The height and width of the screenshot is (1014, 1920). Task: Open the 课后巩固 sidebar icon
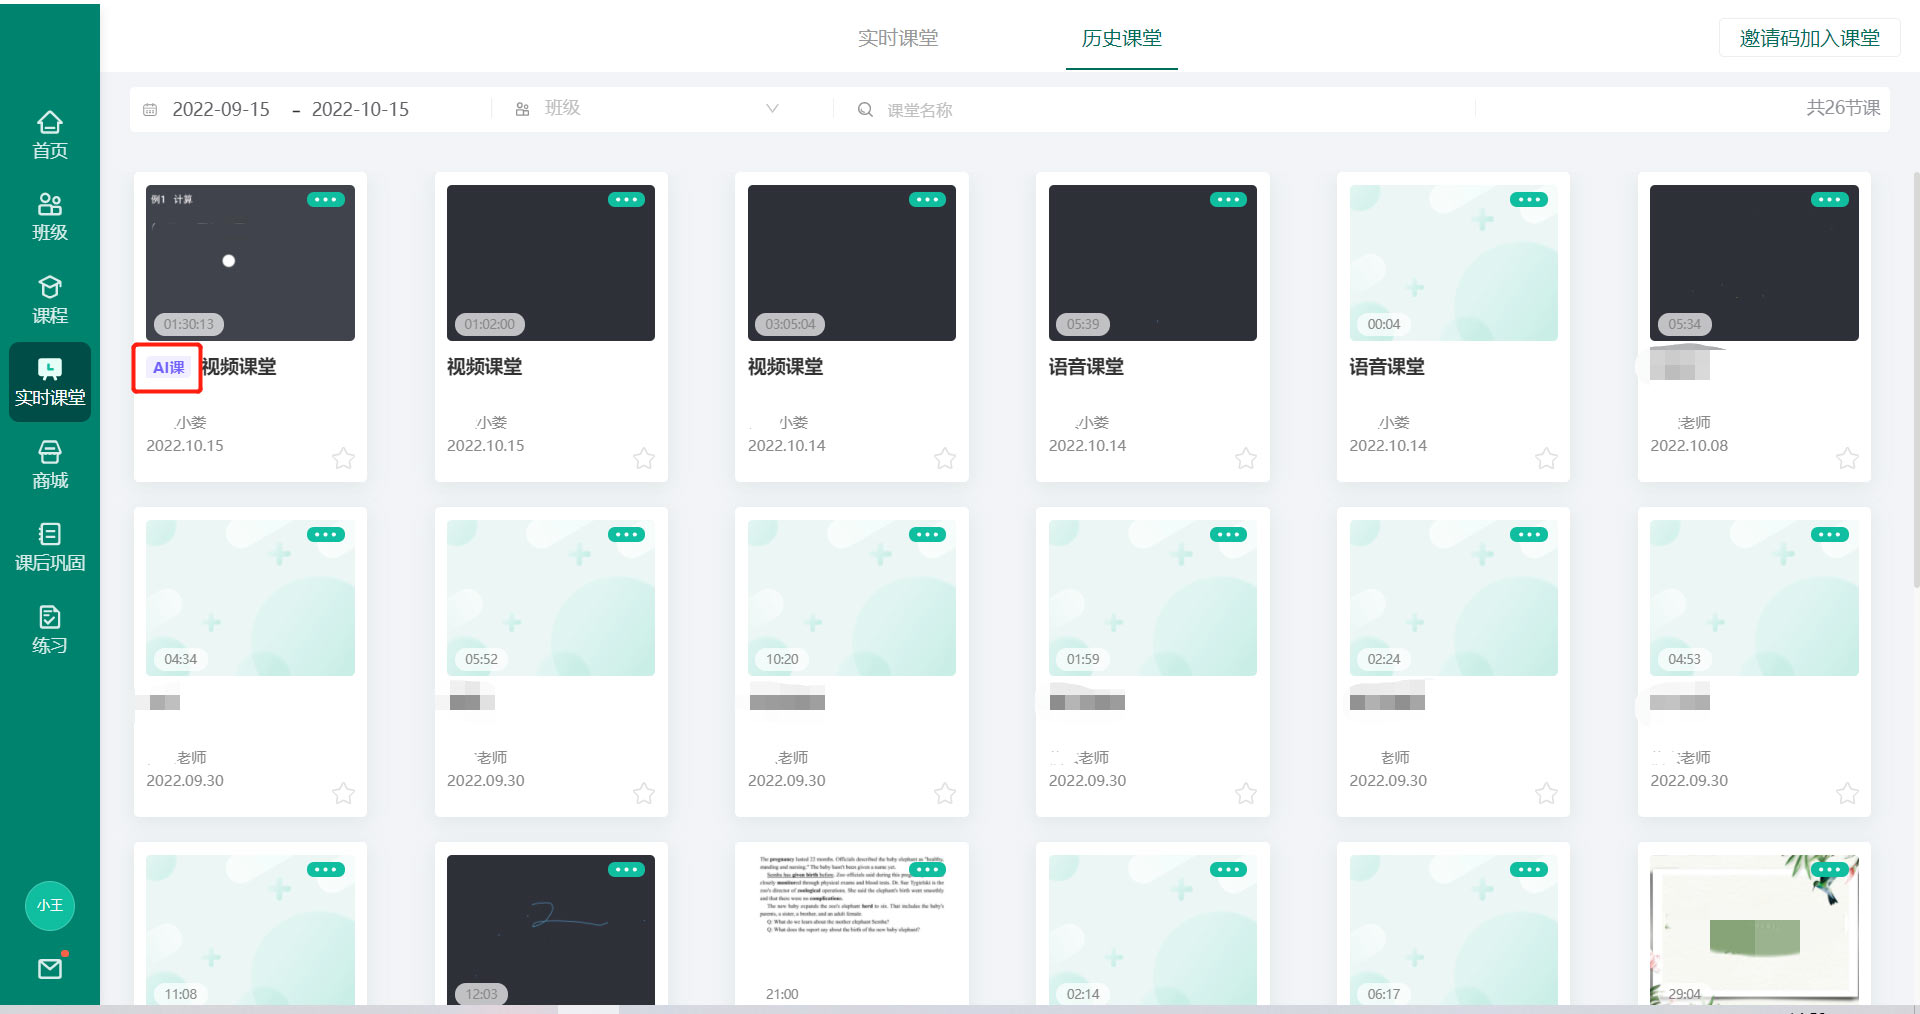[49, 548]
